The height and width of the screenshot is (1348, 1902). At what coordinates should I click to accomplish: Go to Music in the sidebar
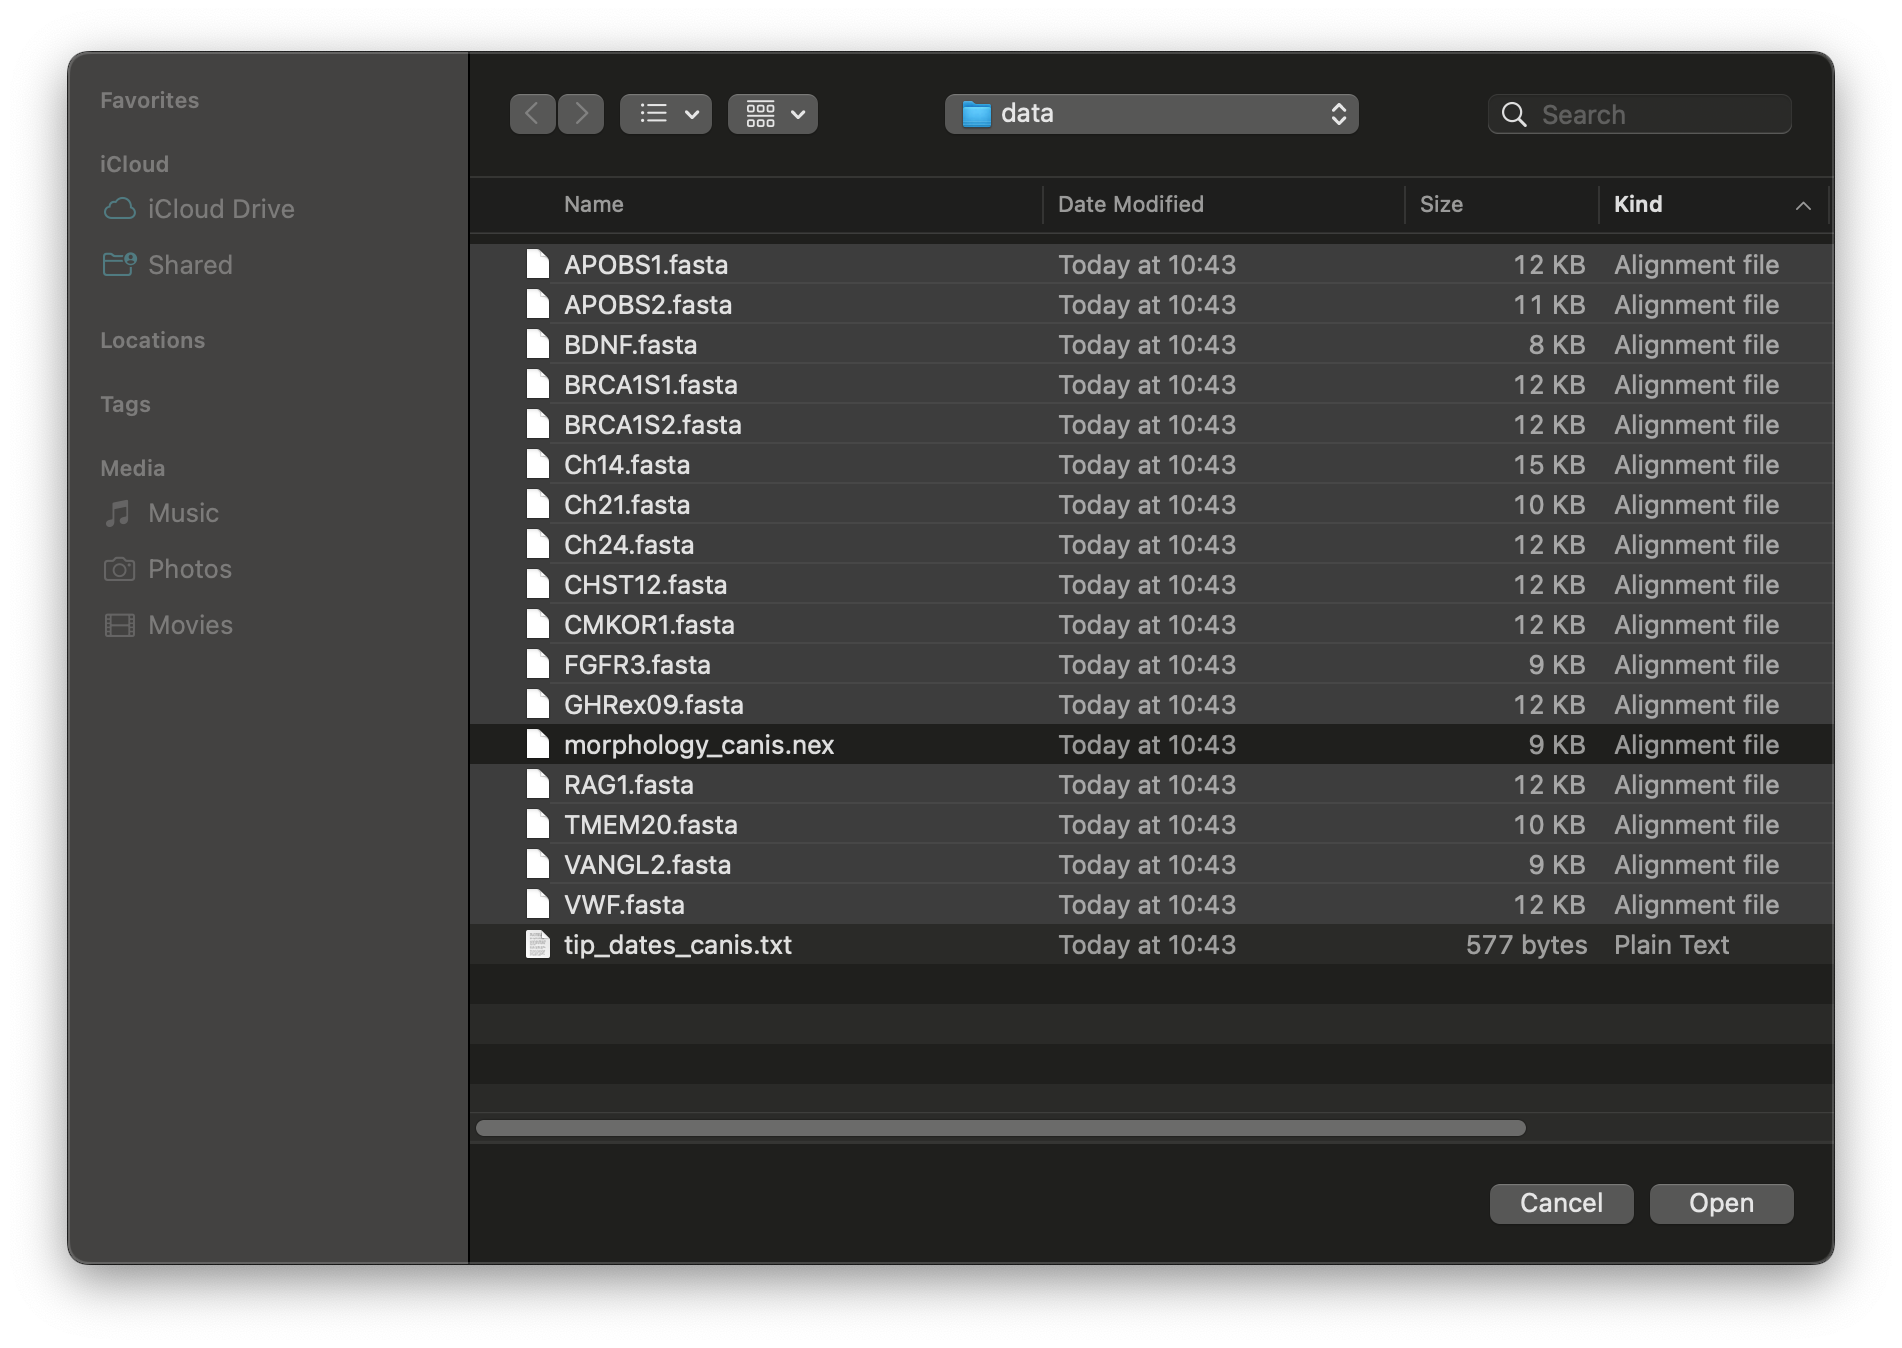click(183, 513)
